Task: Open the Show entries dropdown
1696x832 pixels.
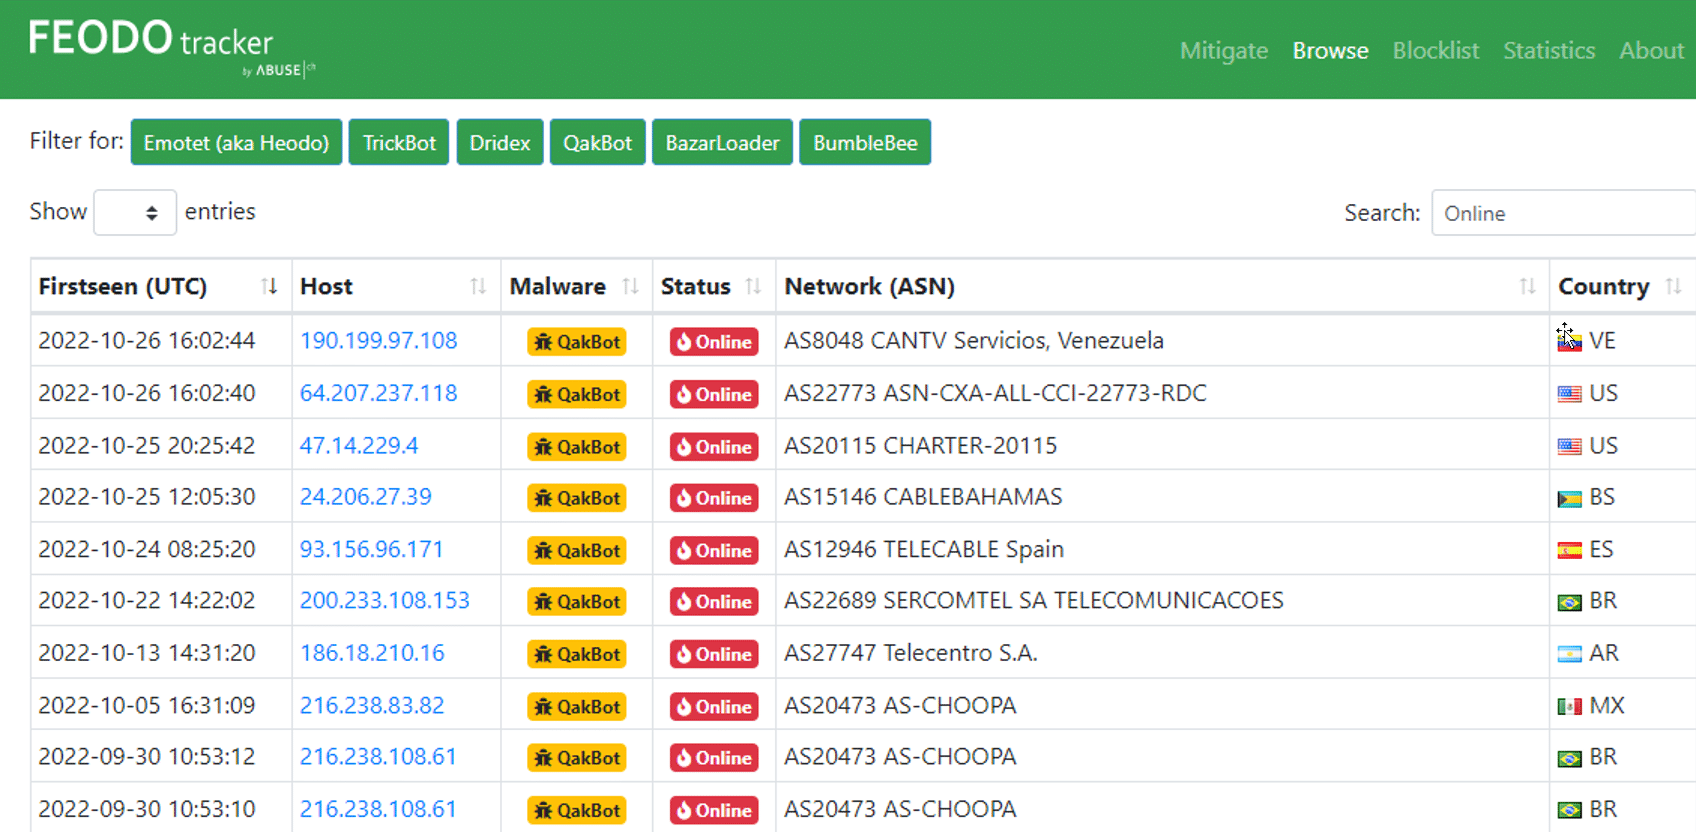Action: (x=135, y=213)
